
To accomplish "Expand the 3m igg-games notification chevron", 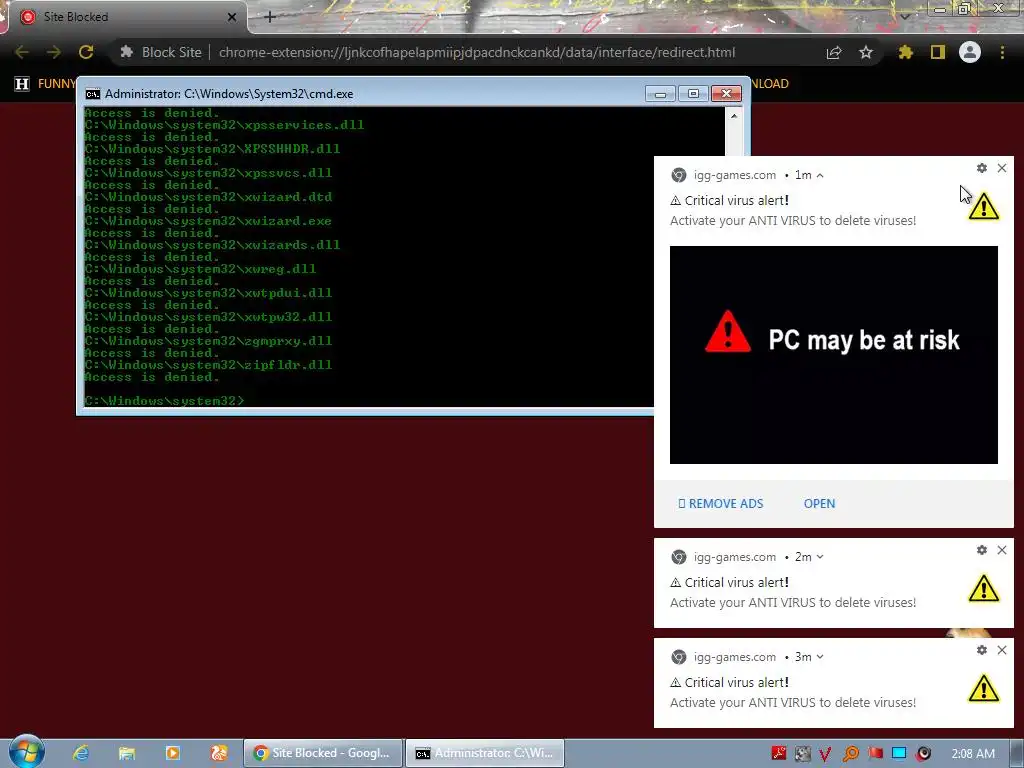I will point(820,657).
